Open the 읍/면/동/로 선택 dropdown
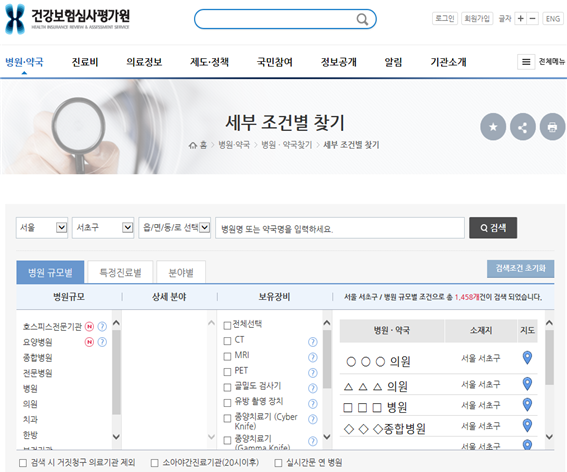The image size is (567, 472). (174, 228)
